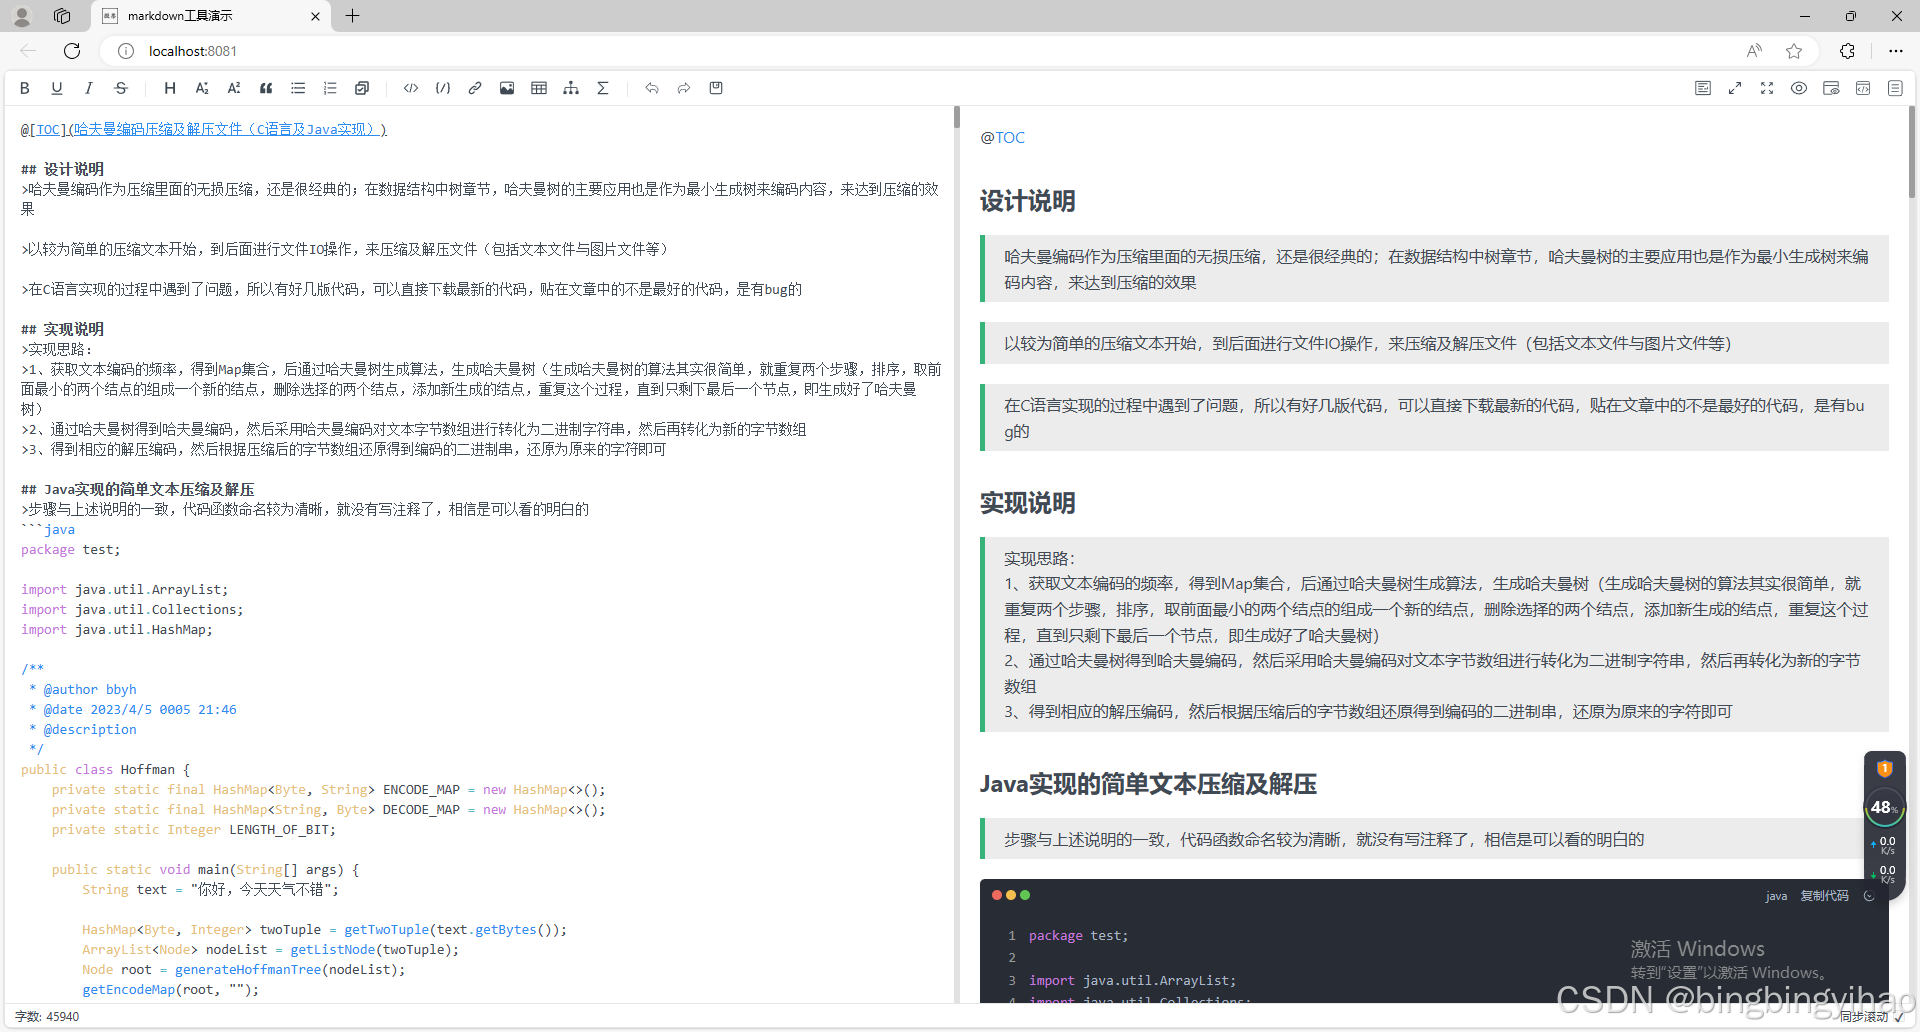This screenshot has height=1032, width=1920.
Task: Click the Java实现的简单文本压缩及解压 preview heading
Action: 1148,784
